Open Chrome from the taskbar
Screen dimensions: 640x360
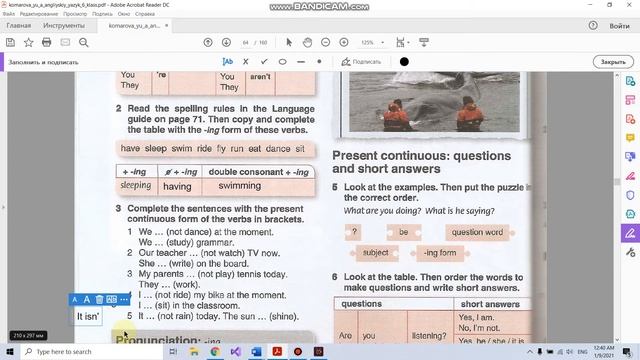(x=215, y=351)
